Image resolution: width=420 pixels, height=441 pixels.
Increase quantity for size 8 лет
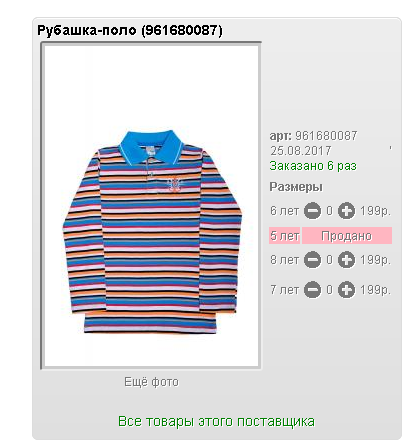346,260
